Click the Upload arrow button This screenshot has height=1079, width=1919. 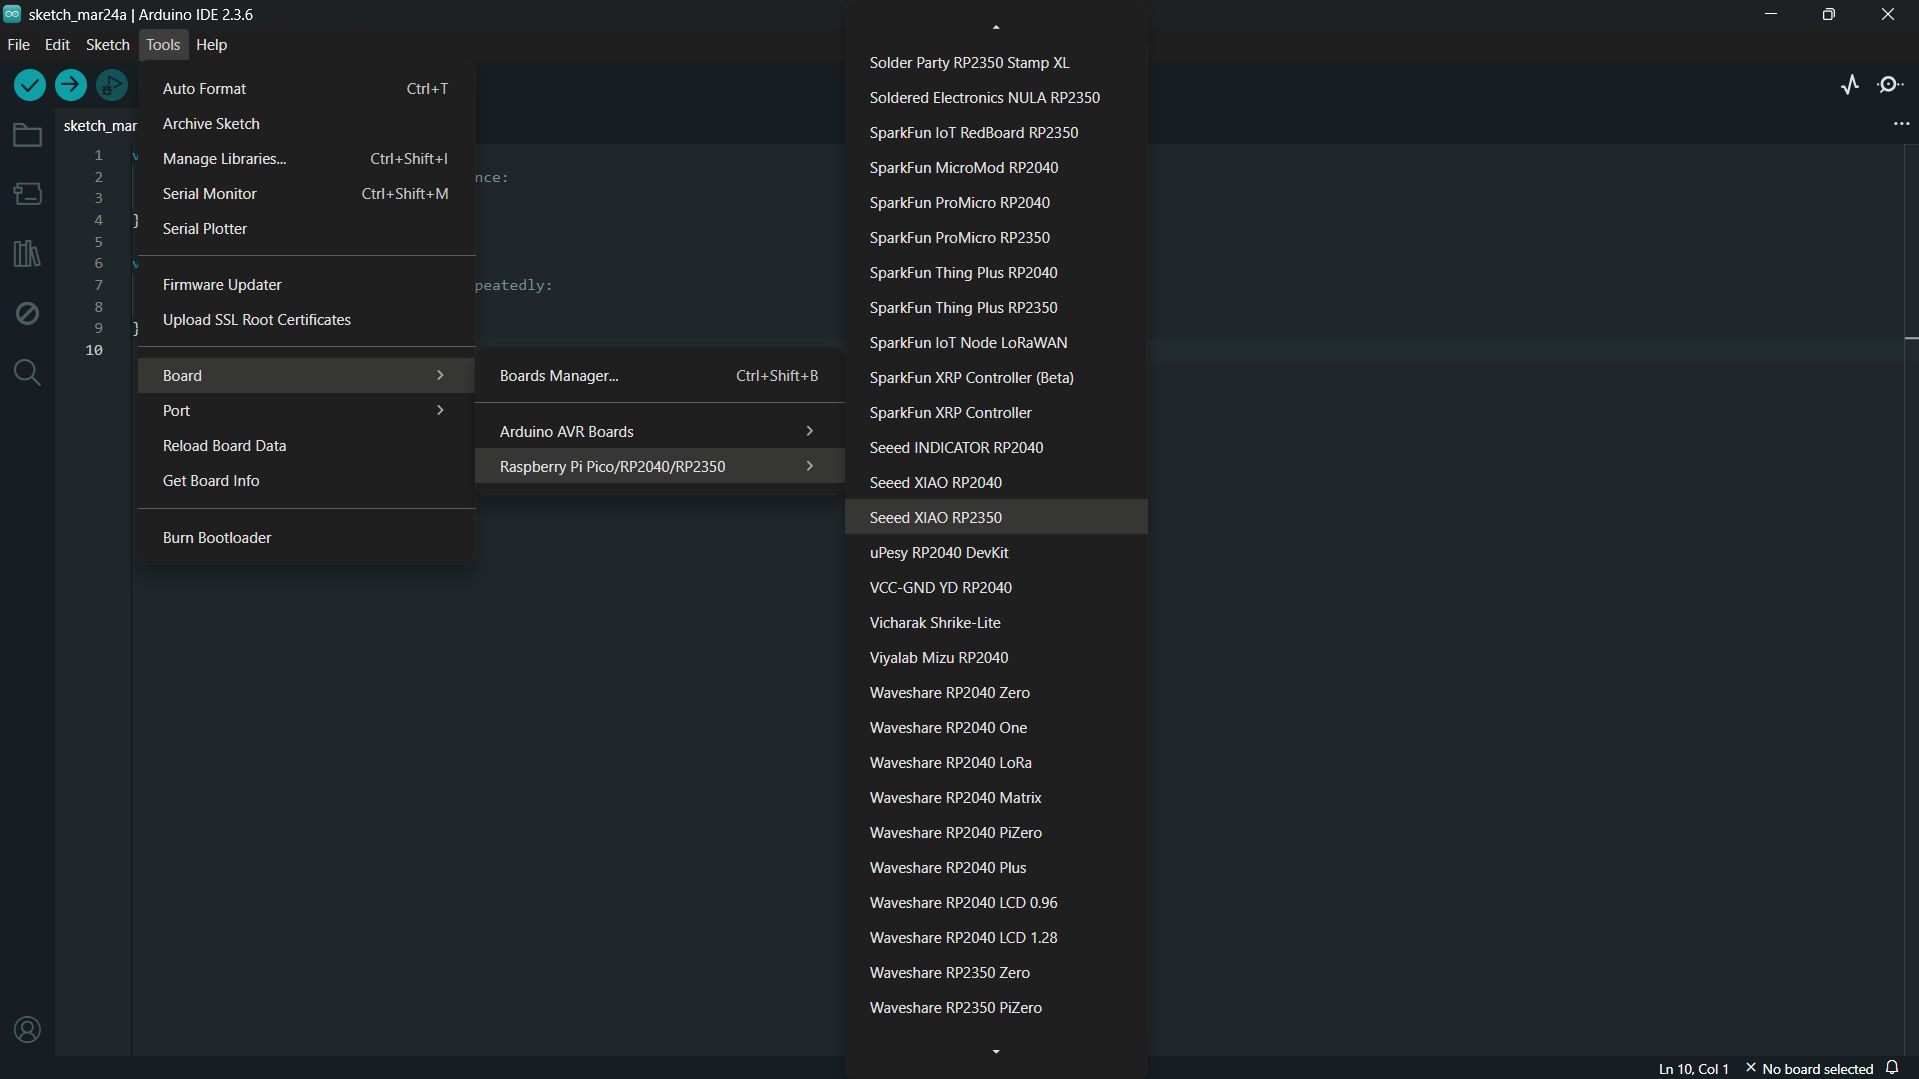(71, 85)
